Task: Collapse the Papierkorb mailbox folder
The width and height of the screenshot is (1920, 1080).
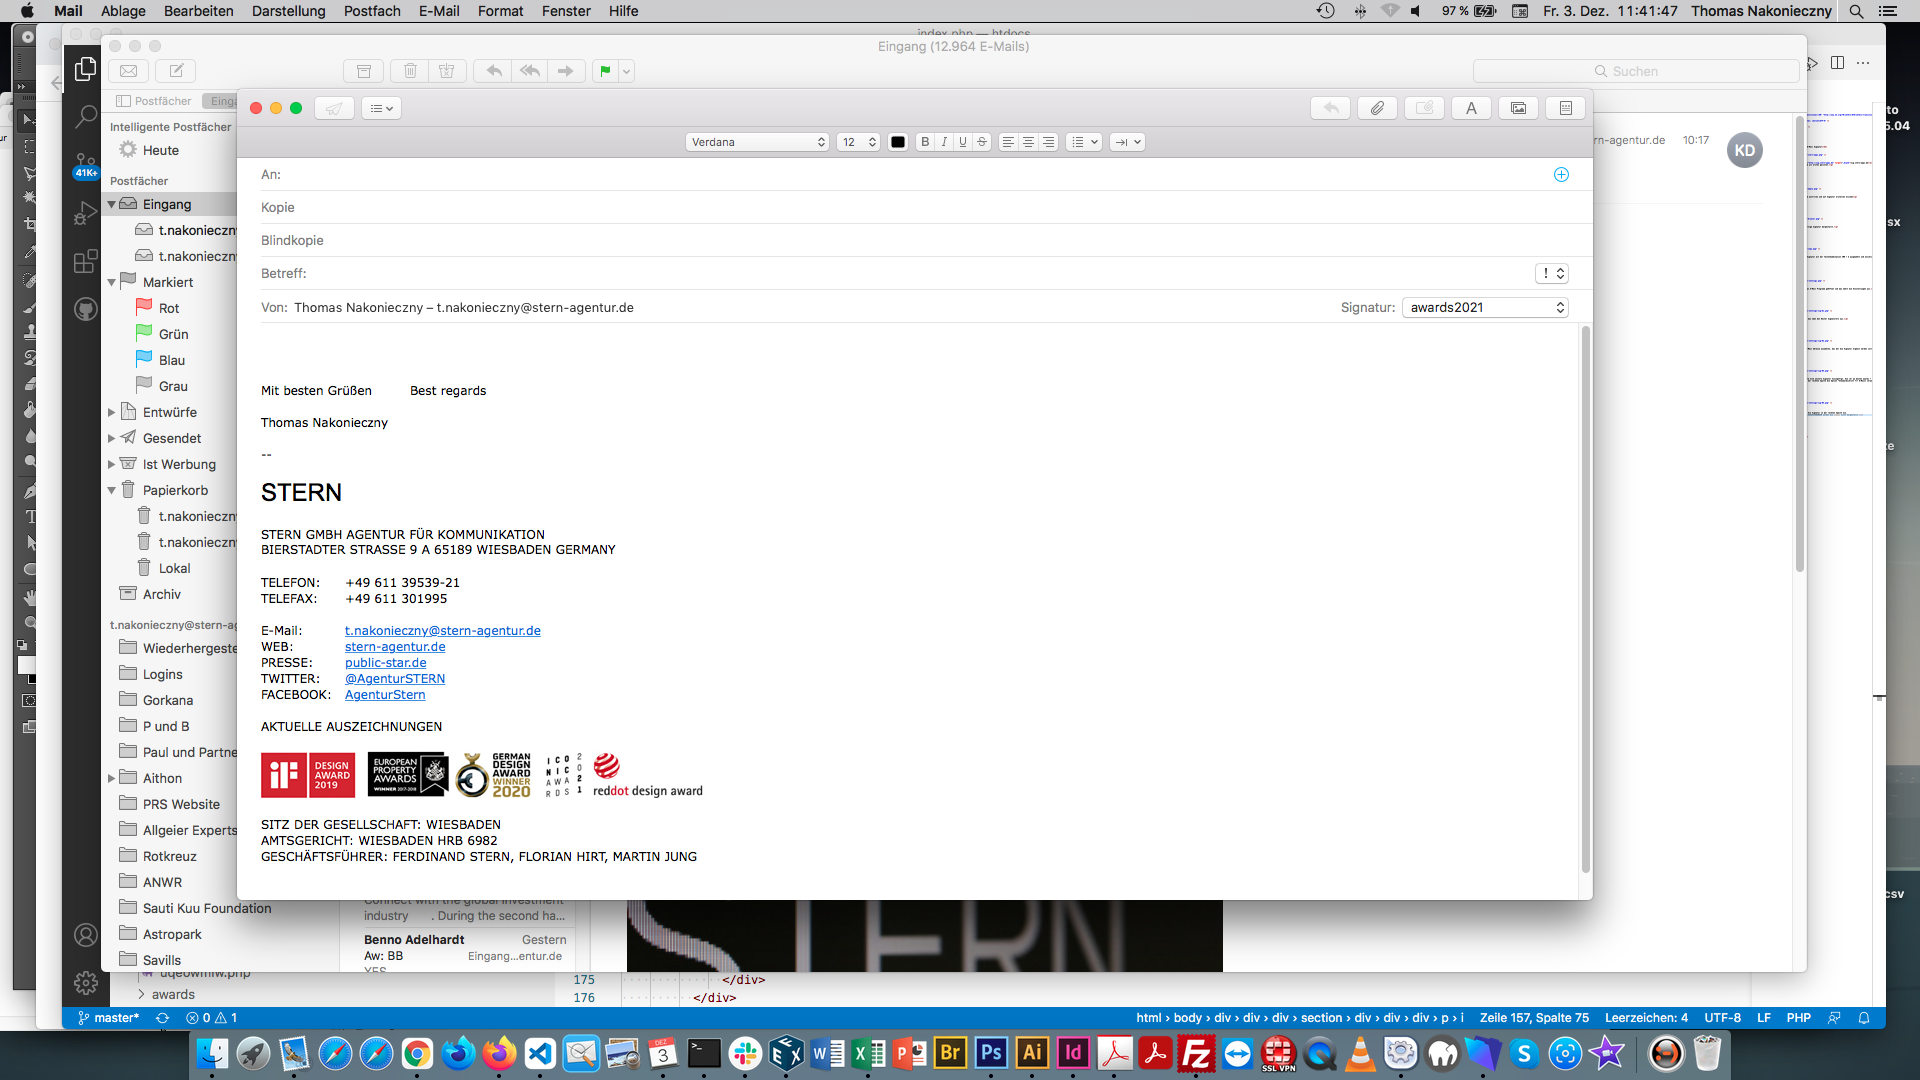Action: pyautogui.click(x=112, y=491)
